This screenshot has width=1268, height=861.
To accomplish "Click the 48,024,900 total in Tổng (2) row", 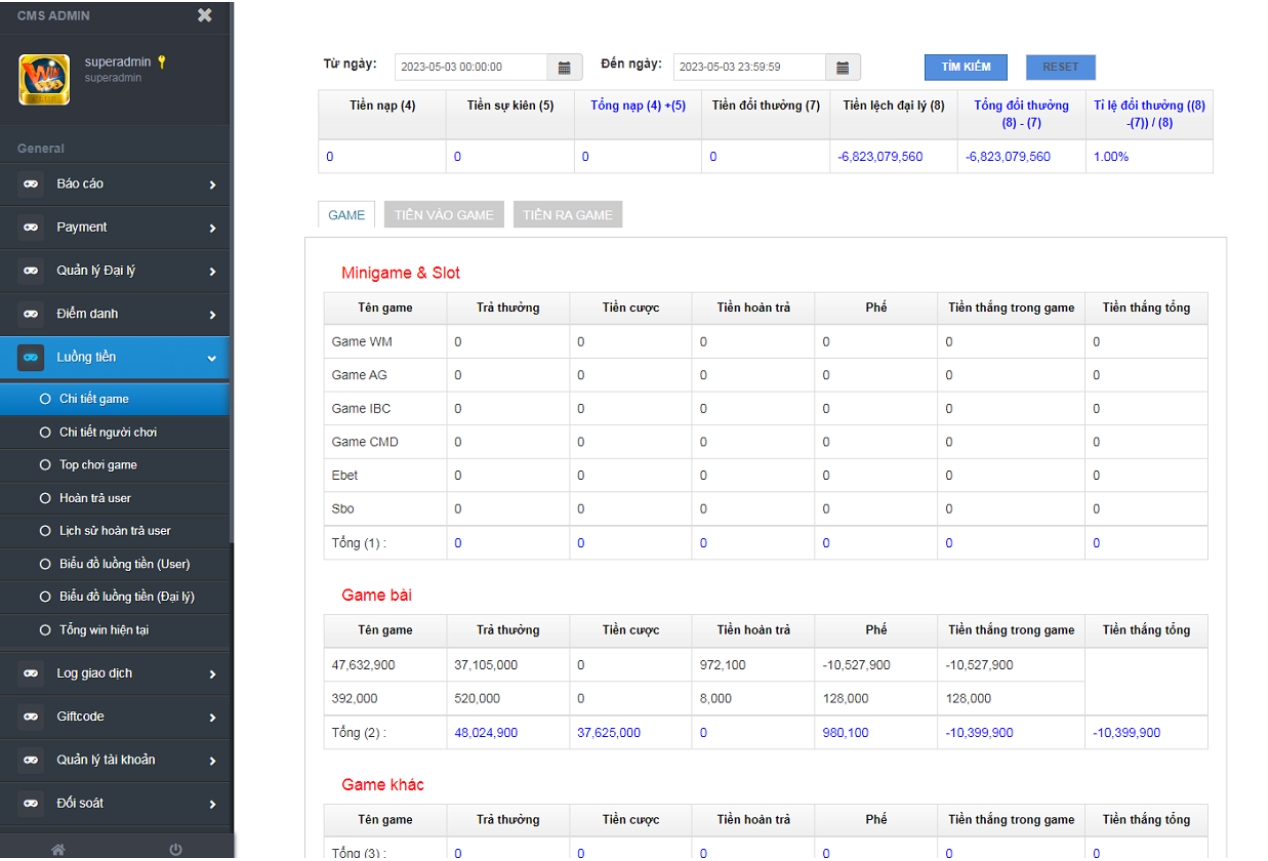I will 486,733.
